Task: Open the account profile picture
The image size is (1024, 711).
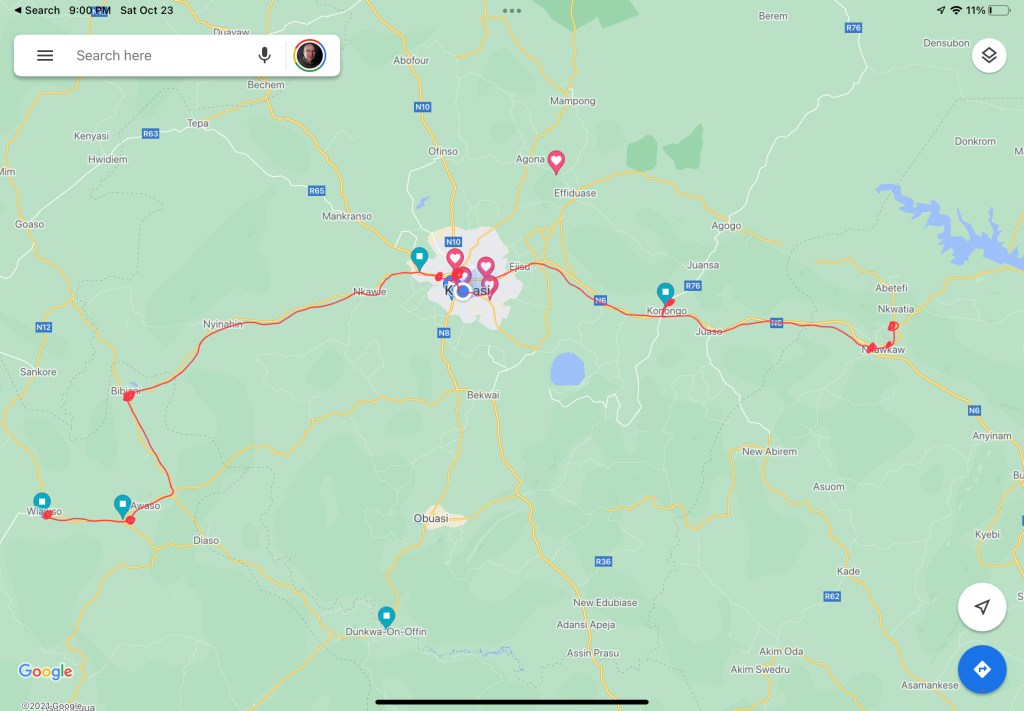Action: [x=310, y=55]
